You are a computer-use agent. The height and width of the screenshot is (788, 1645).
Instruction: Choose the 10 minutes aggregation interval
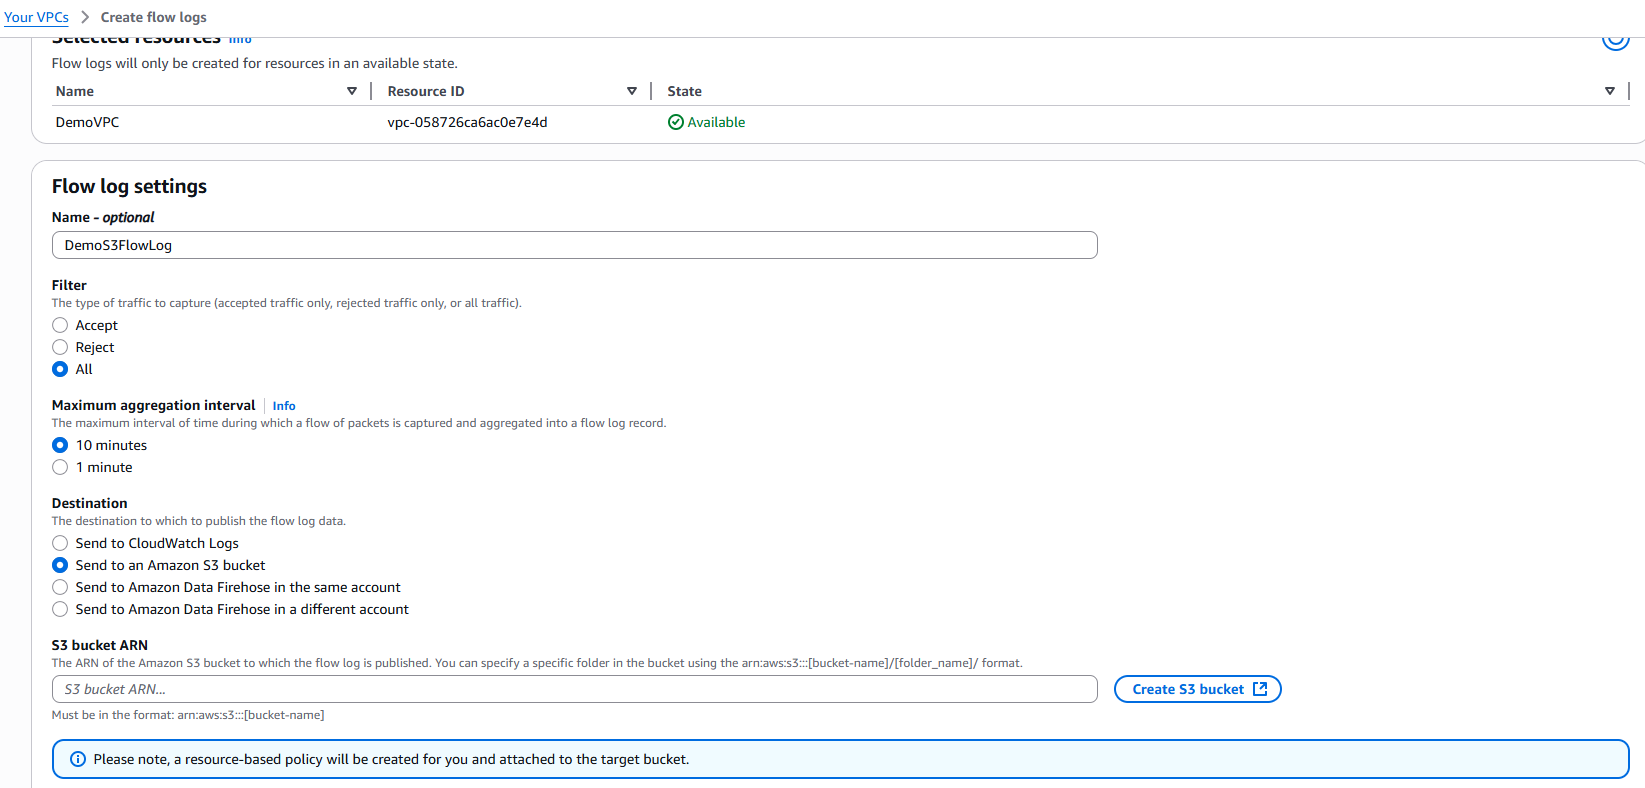(x=60, y=445)
